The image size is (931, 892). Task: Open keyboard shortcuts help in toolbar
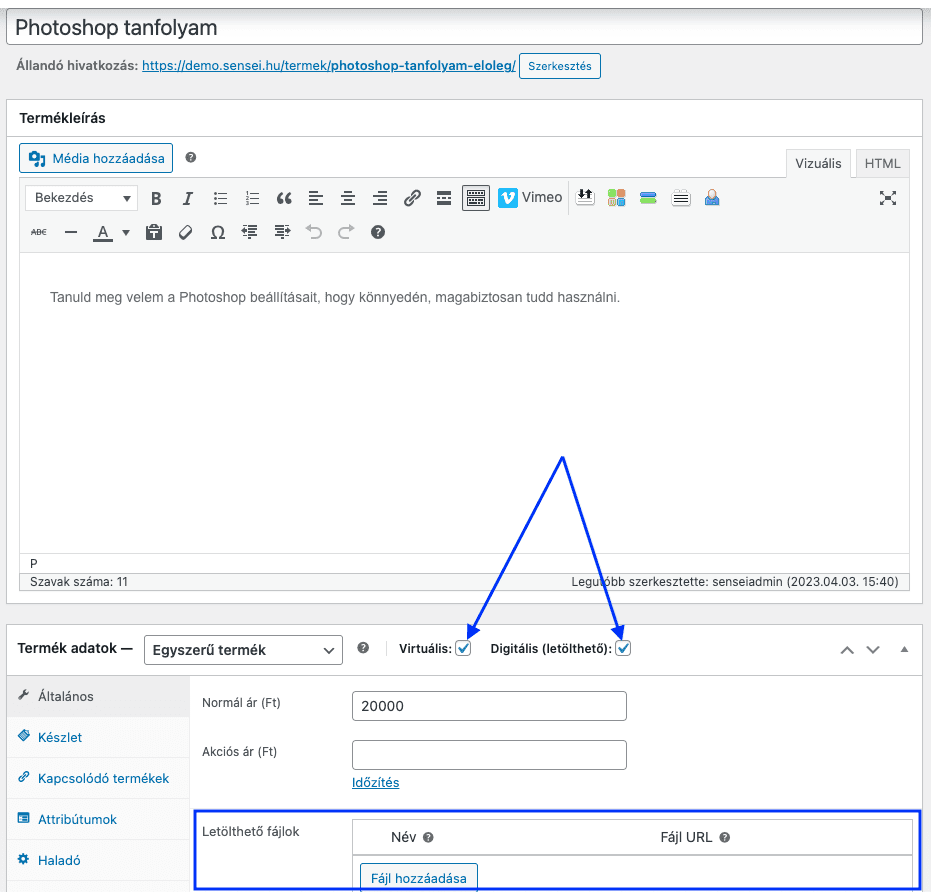[378, 232]
